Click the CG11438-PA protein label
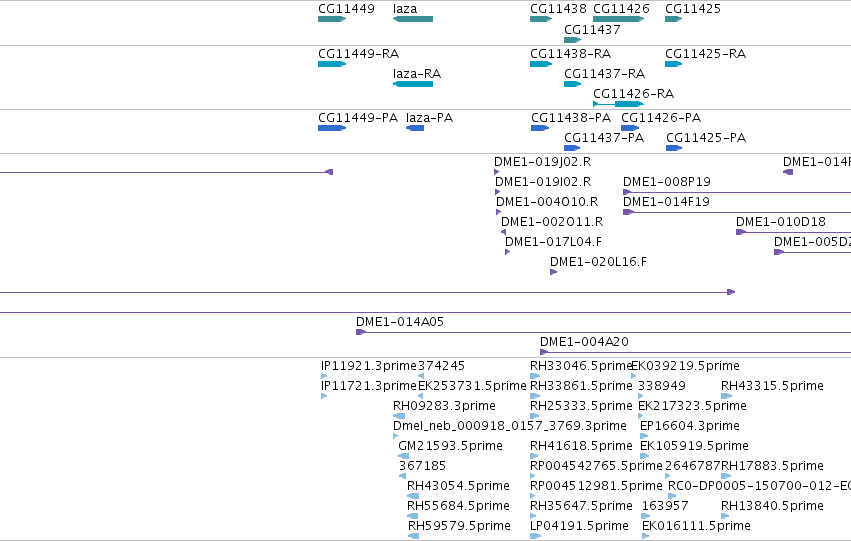 coord(571,118)
